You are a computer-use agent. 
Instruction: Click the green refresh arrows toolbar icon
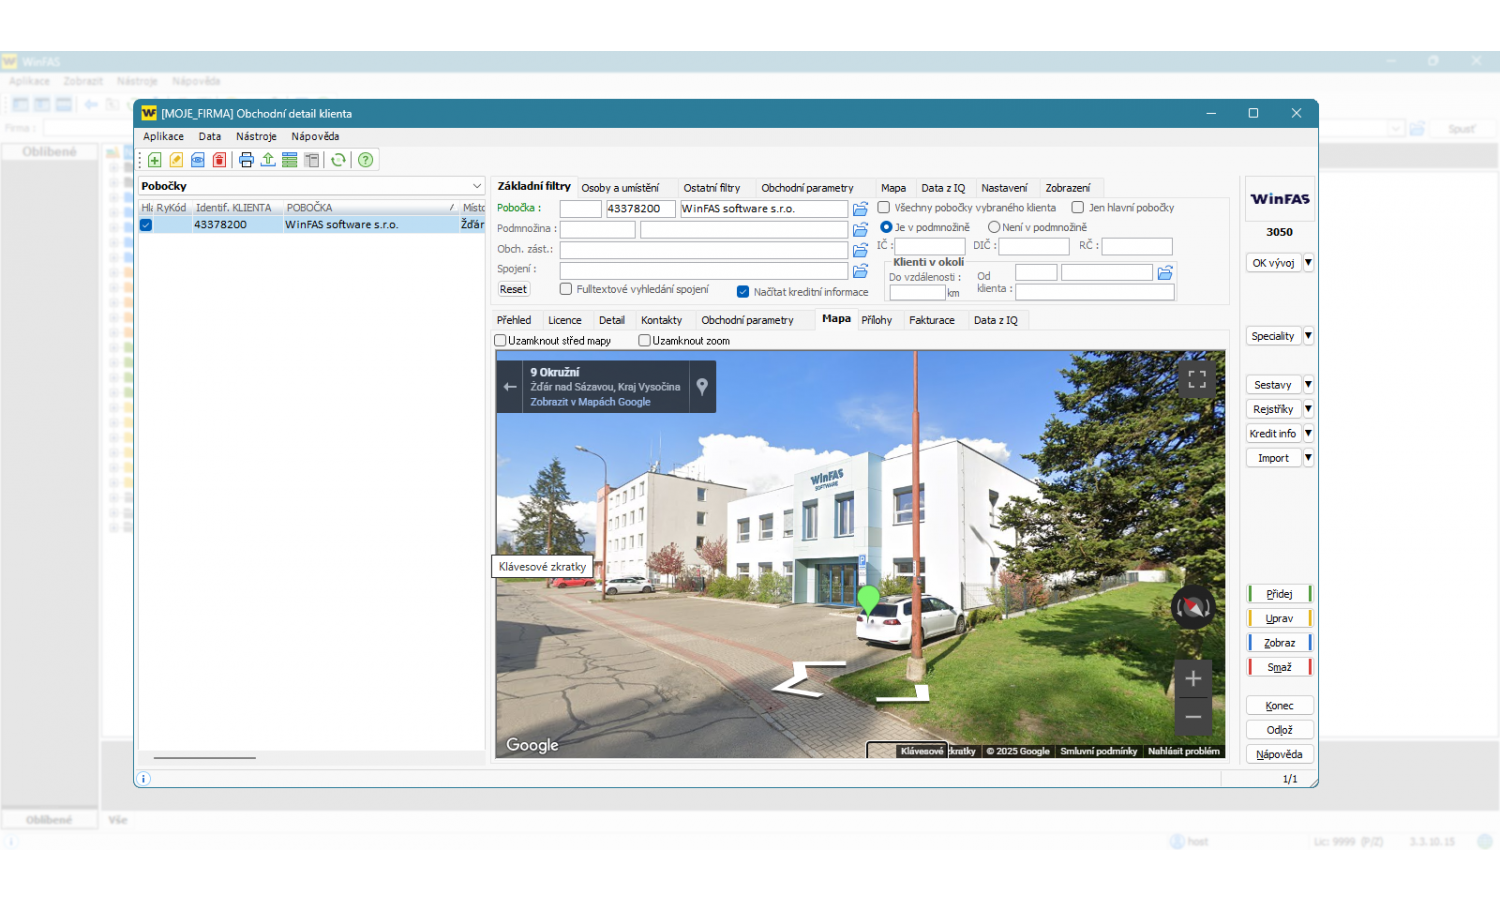coord(339,160)
